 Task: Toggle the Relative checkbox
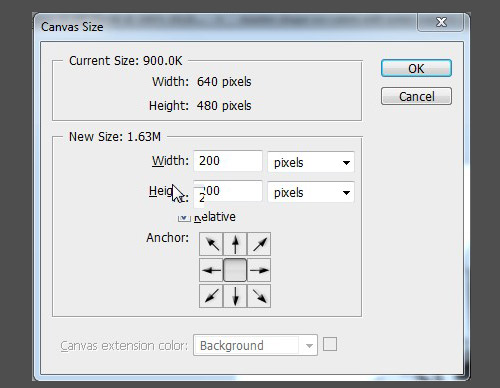184,218
